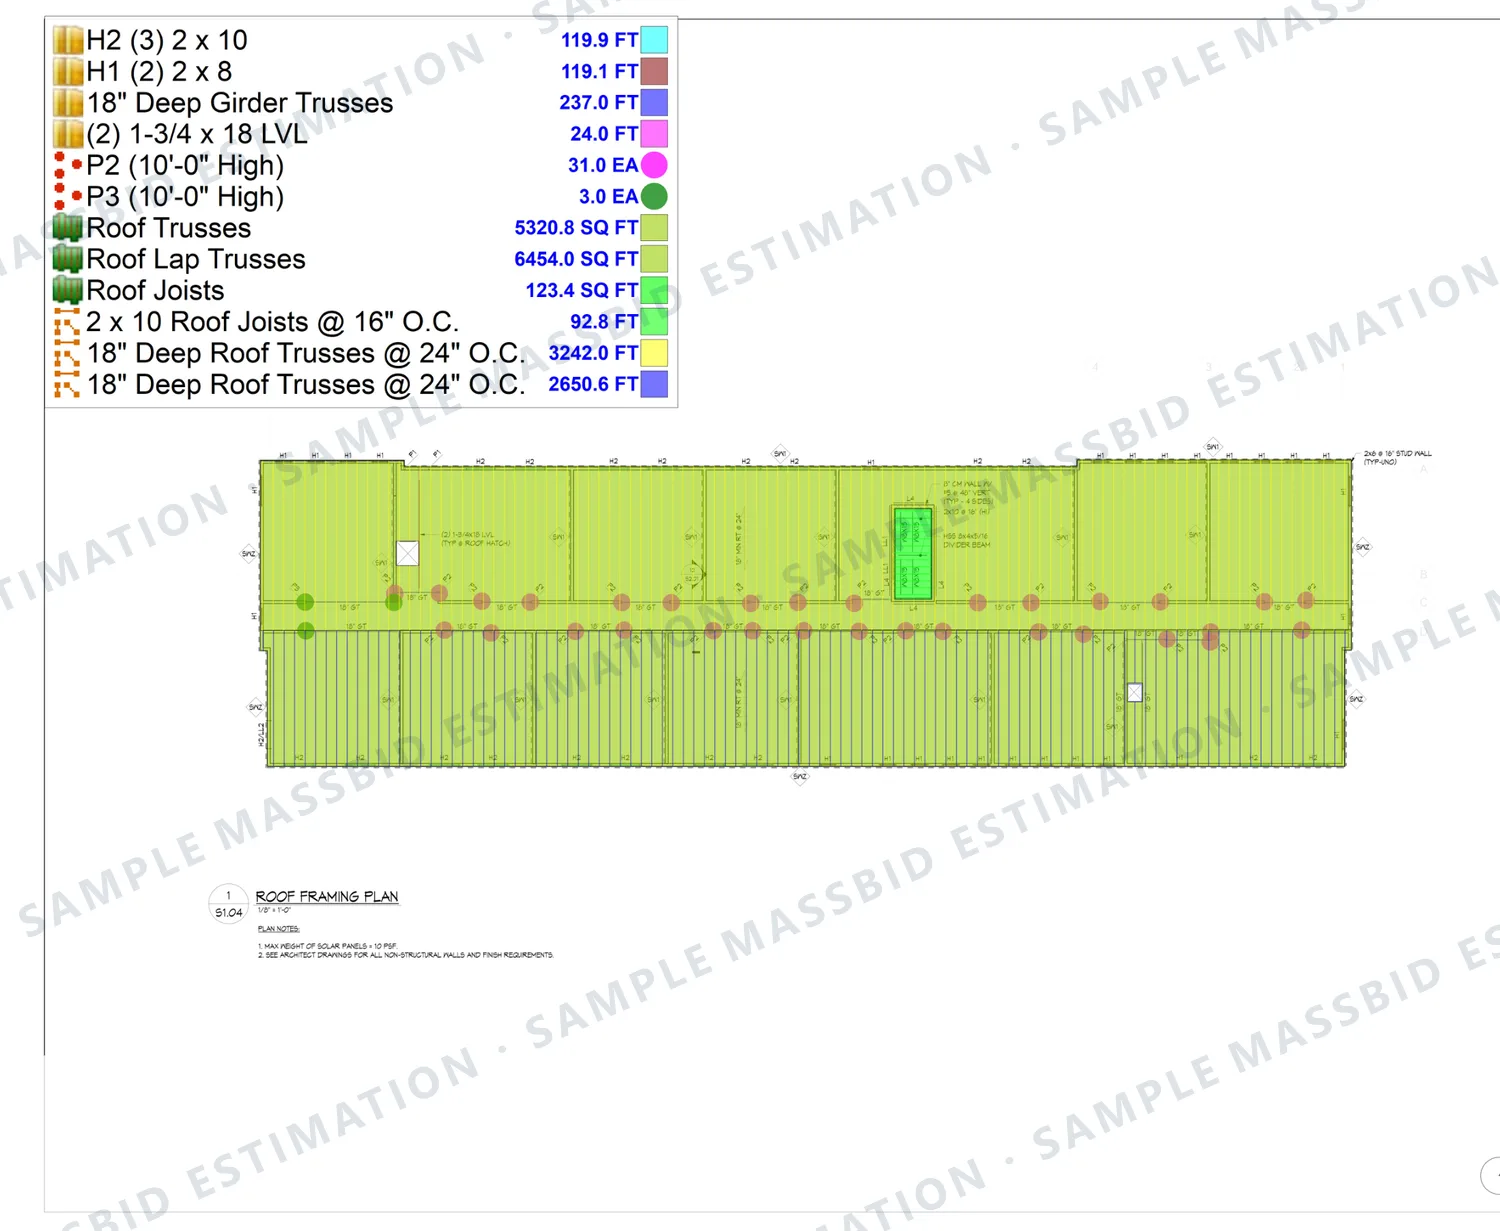The width and height of the screenshot is (1500, 1231).
Task: Click the 2x6 @ 16" STUD WALL annotation
Action: [x=1397, y=457]
